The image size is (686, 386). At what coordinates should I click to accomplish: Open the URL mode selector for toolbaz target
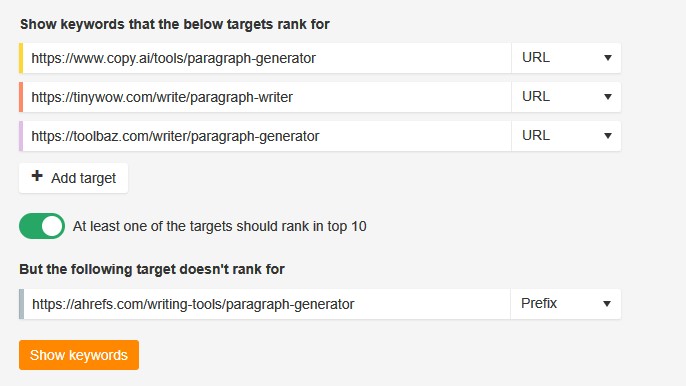pos(566,136)
